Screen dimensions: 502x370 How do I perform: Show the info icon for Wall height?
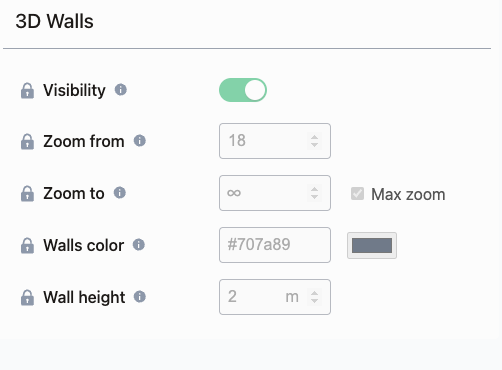click(140, 296)
